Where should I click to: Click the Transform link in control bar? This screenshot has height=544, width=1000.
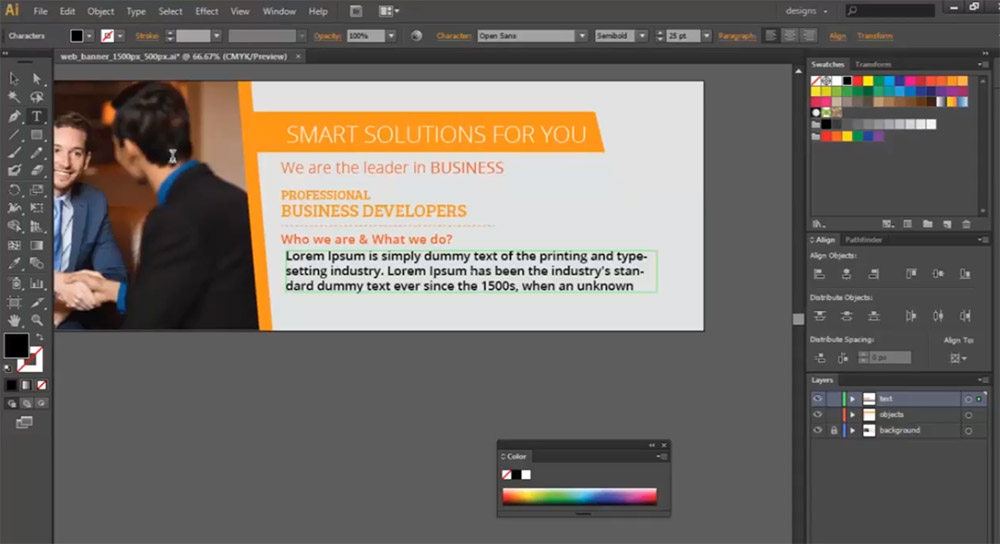[x=874, y=36]
